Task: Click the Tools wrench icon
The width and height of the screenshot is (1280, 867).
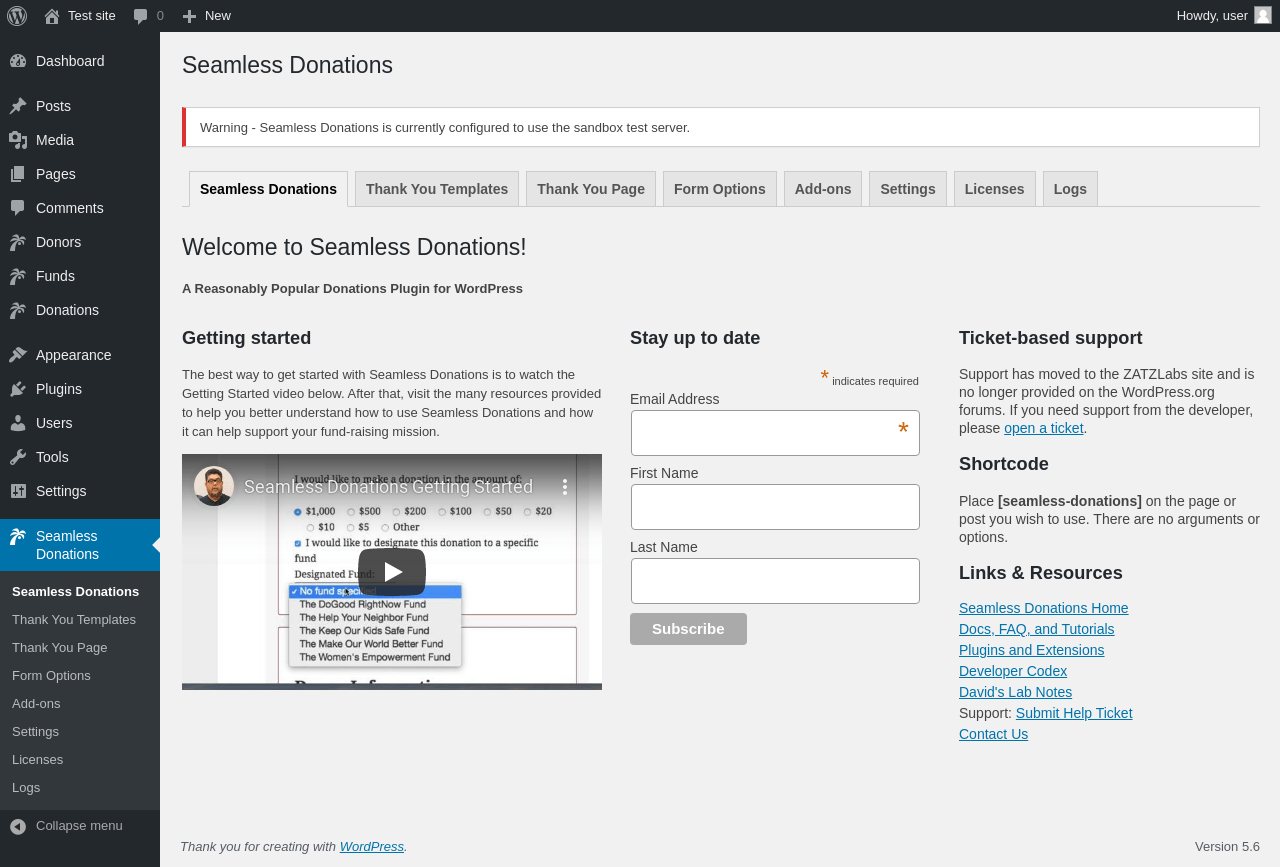Action: click(x=18, y=457)
